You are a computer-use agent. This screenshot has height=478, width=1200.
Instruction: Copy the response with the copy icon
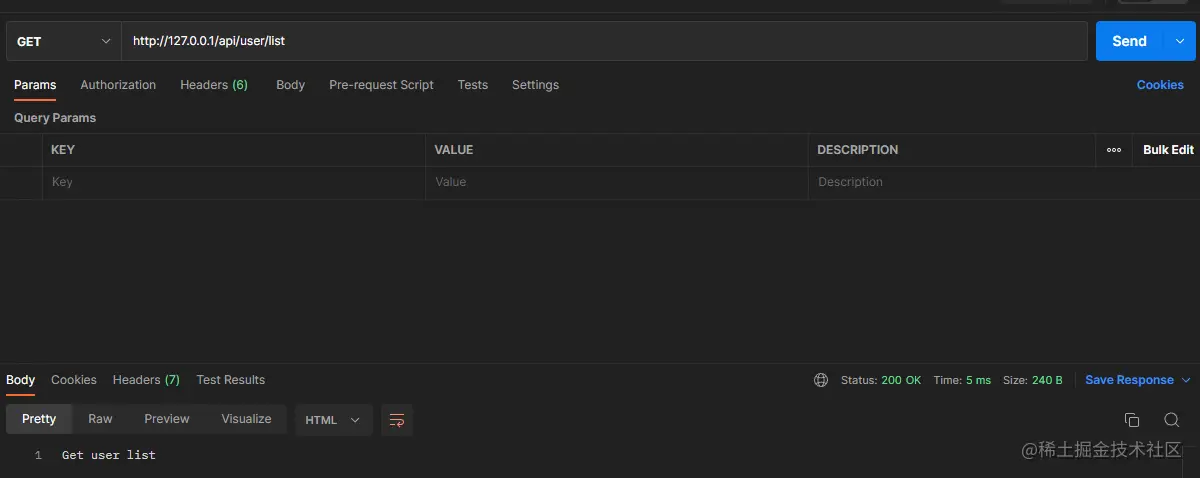click(1132, 420)
